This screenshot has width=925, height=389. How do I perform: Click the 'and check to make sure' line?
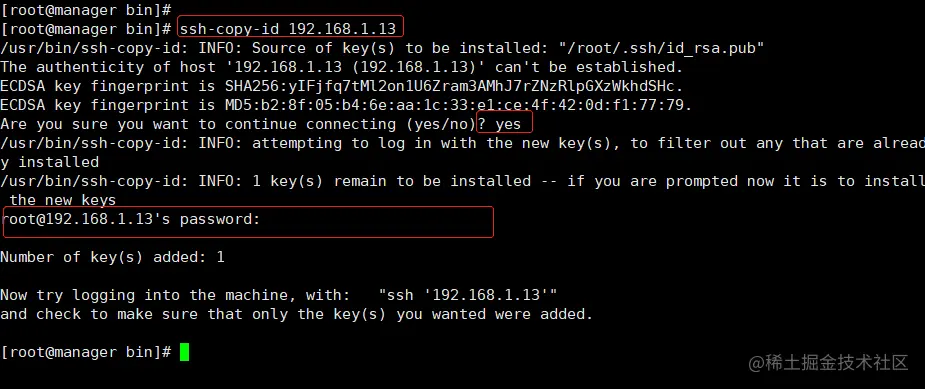pos(297,314)
